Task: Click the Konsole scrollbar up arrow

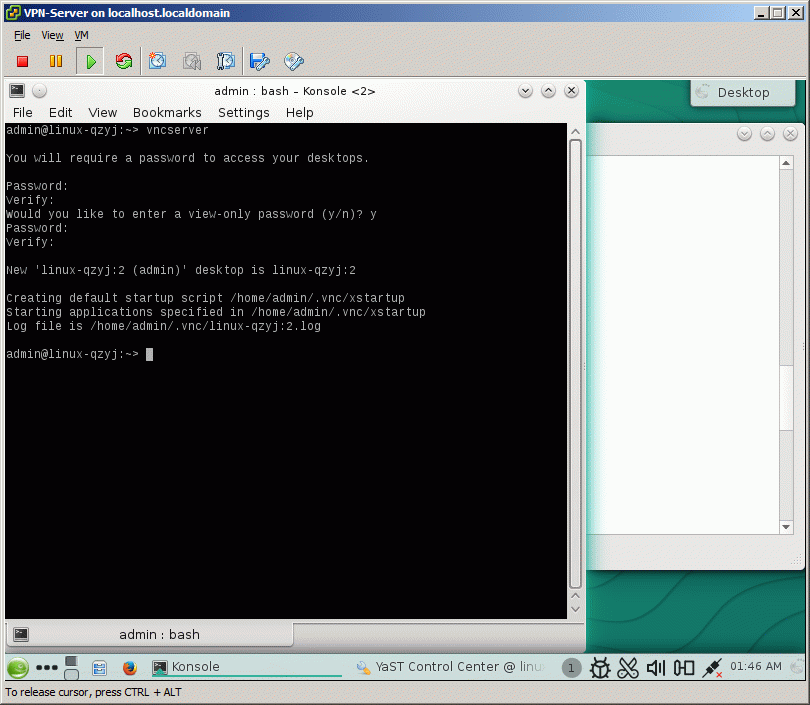Action: click(x=575, y=132)
